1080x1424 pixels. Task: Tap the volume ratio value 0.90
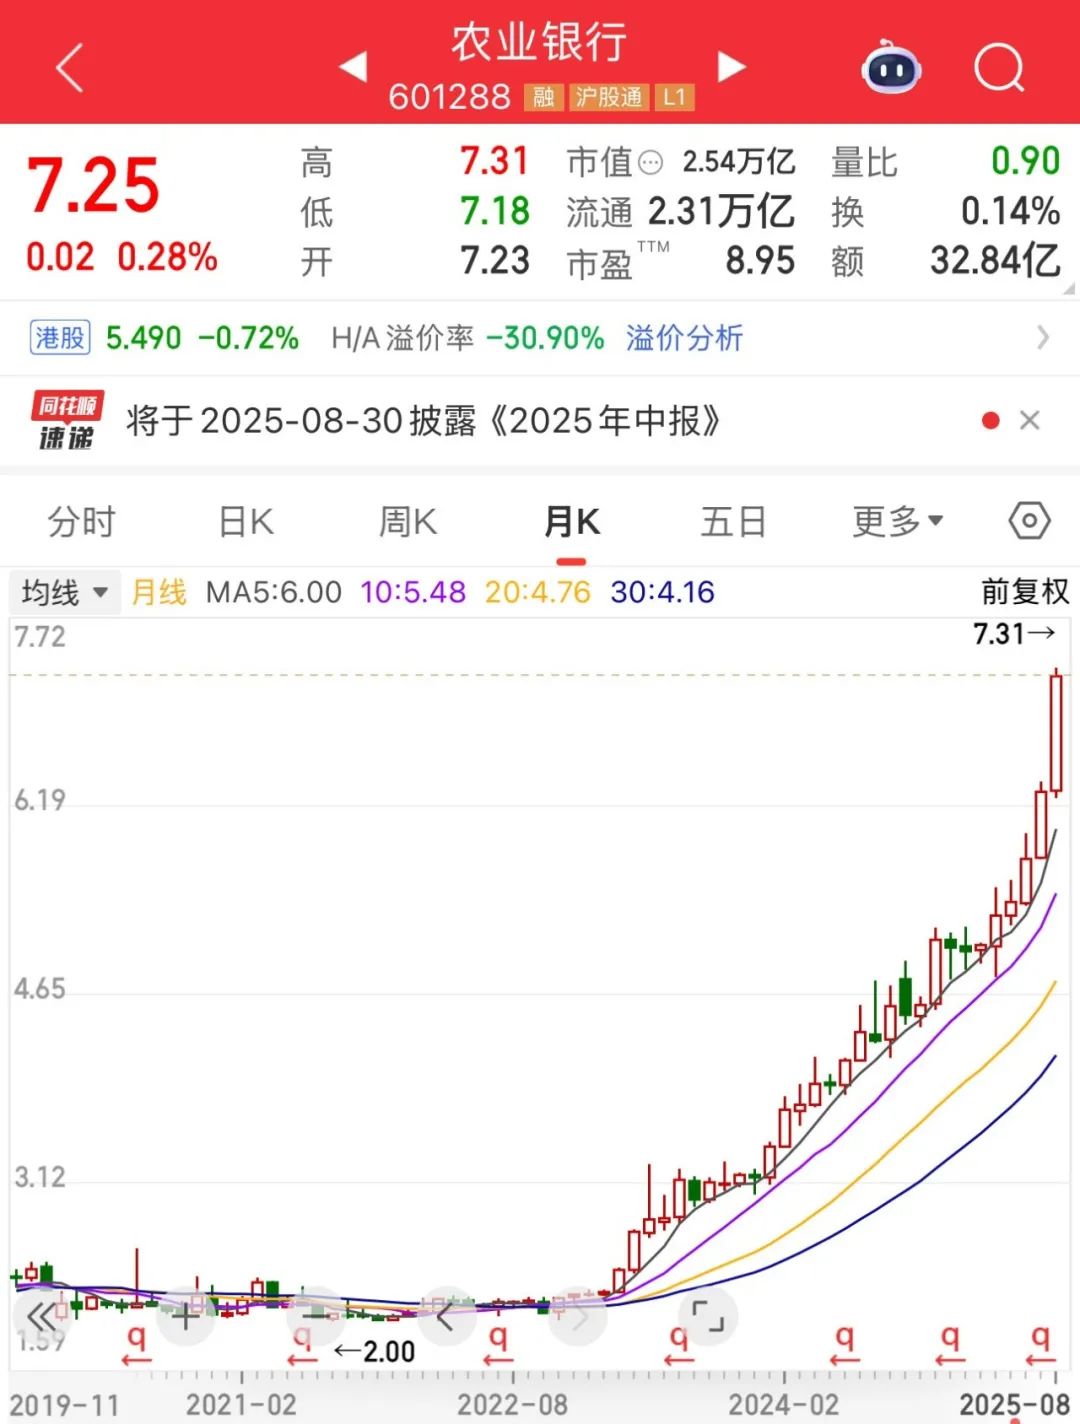1025,161
